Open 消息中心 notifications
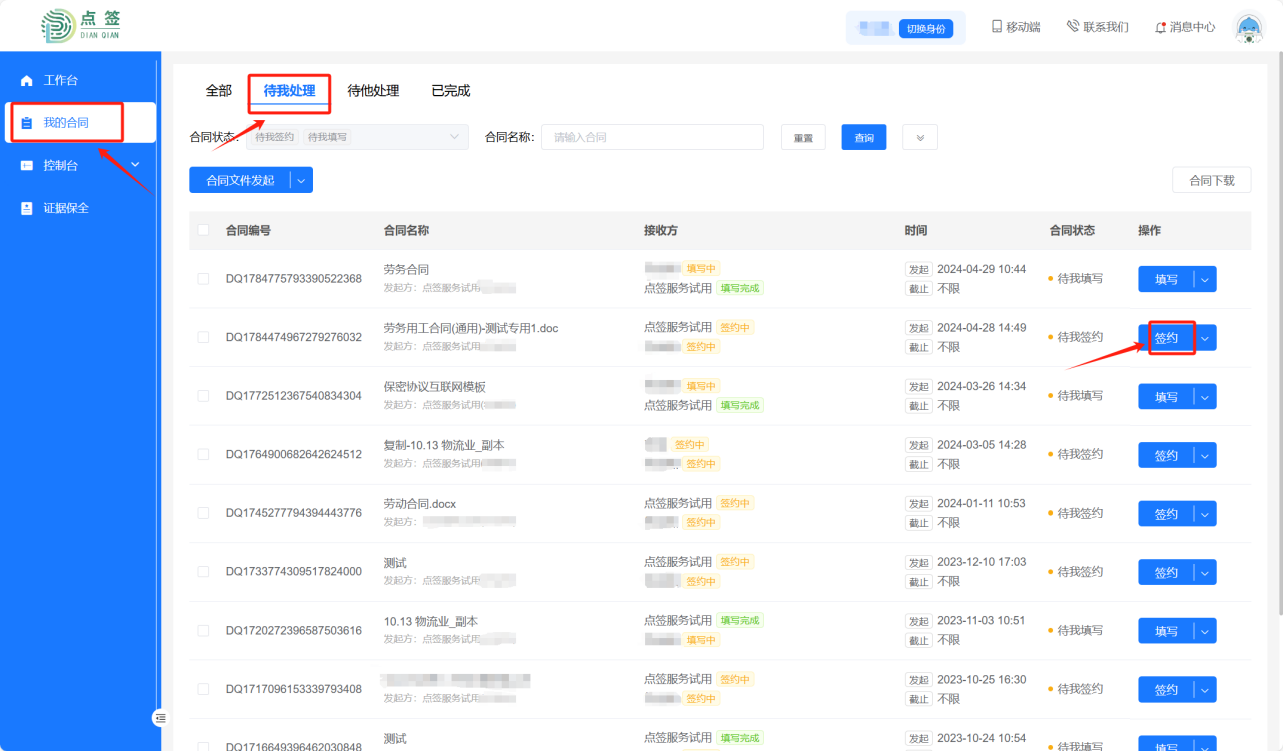 [1185, 27]
